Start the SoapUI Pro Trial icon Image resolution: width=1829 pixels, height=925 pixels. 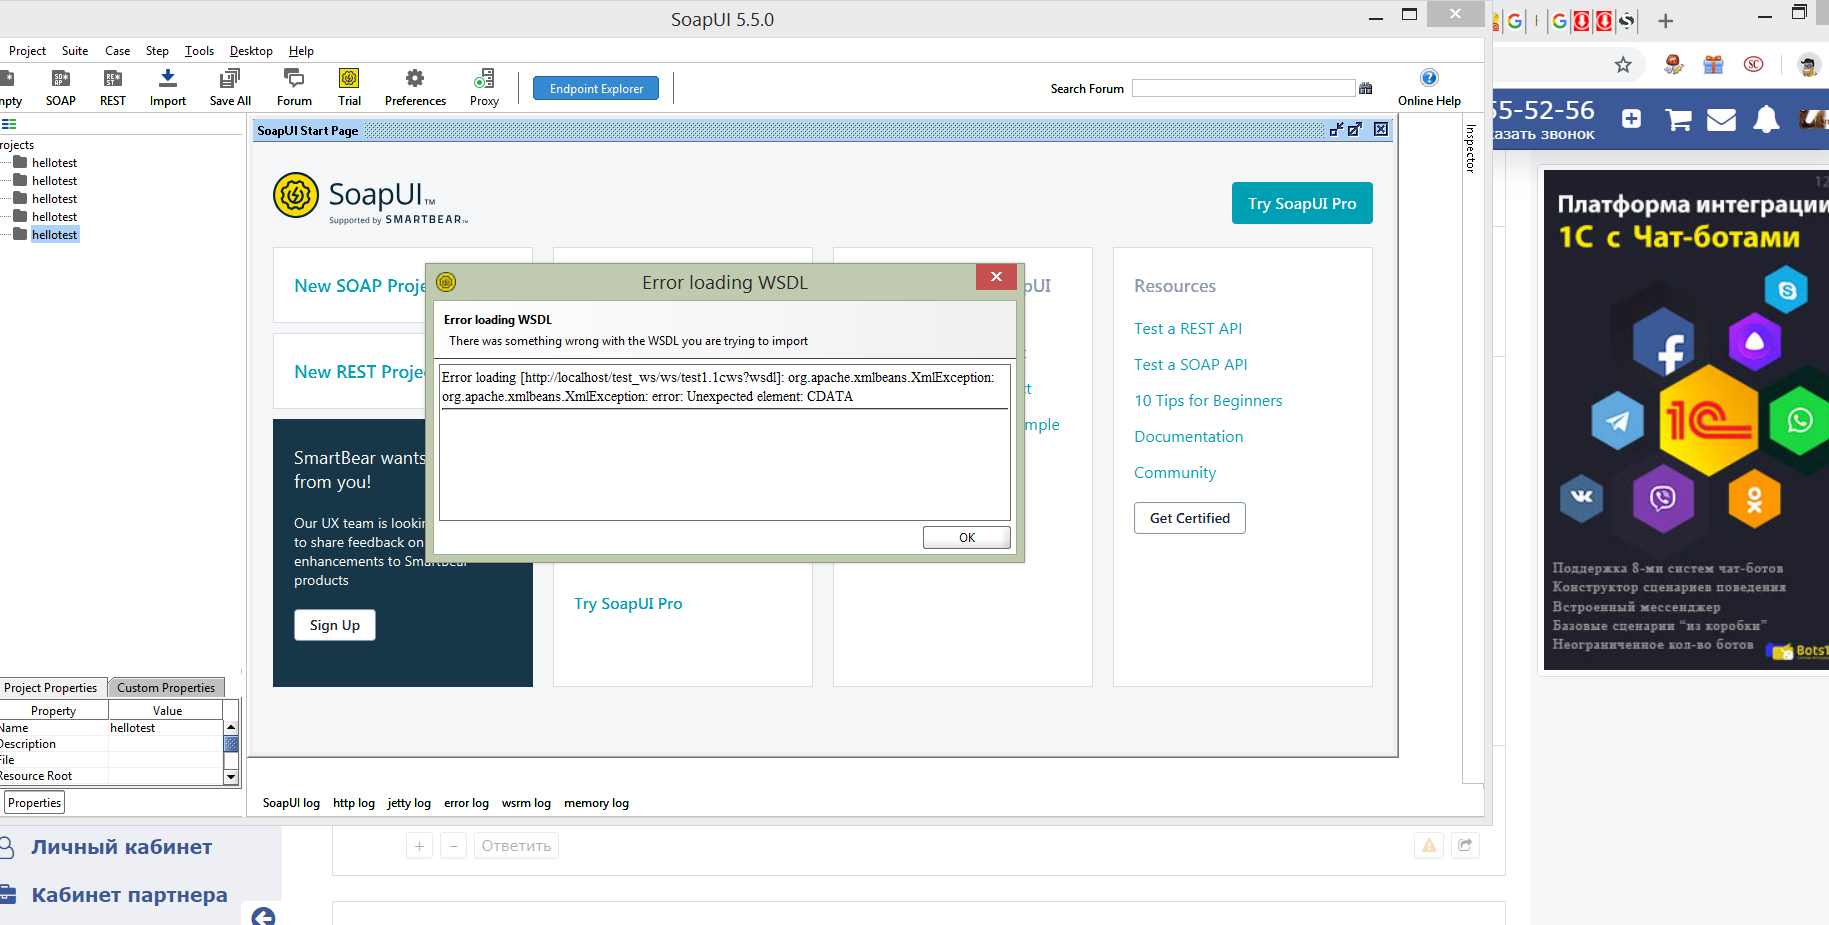(349, 87)
